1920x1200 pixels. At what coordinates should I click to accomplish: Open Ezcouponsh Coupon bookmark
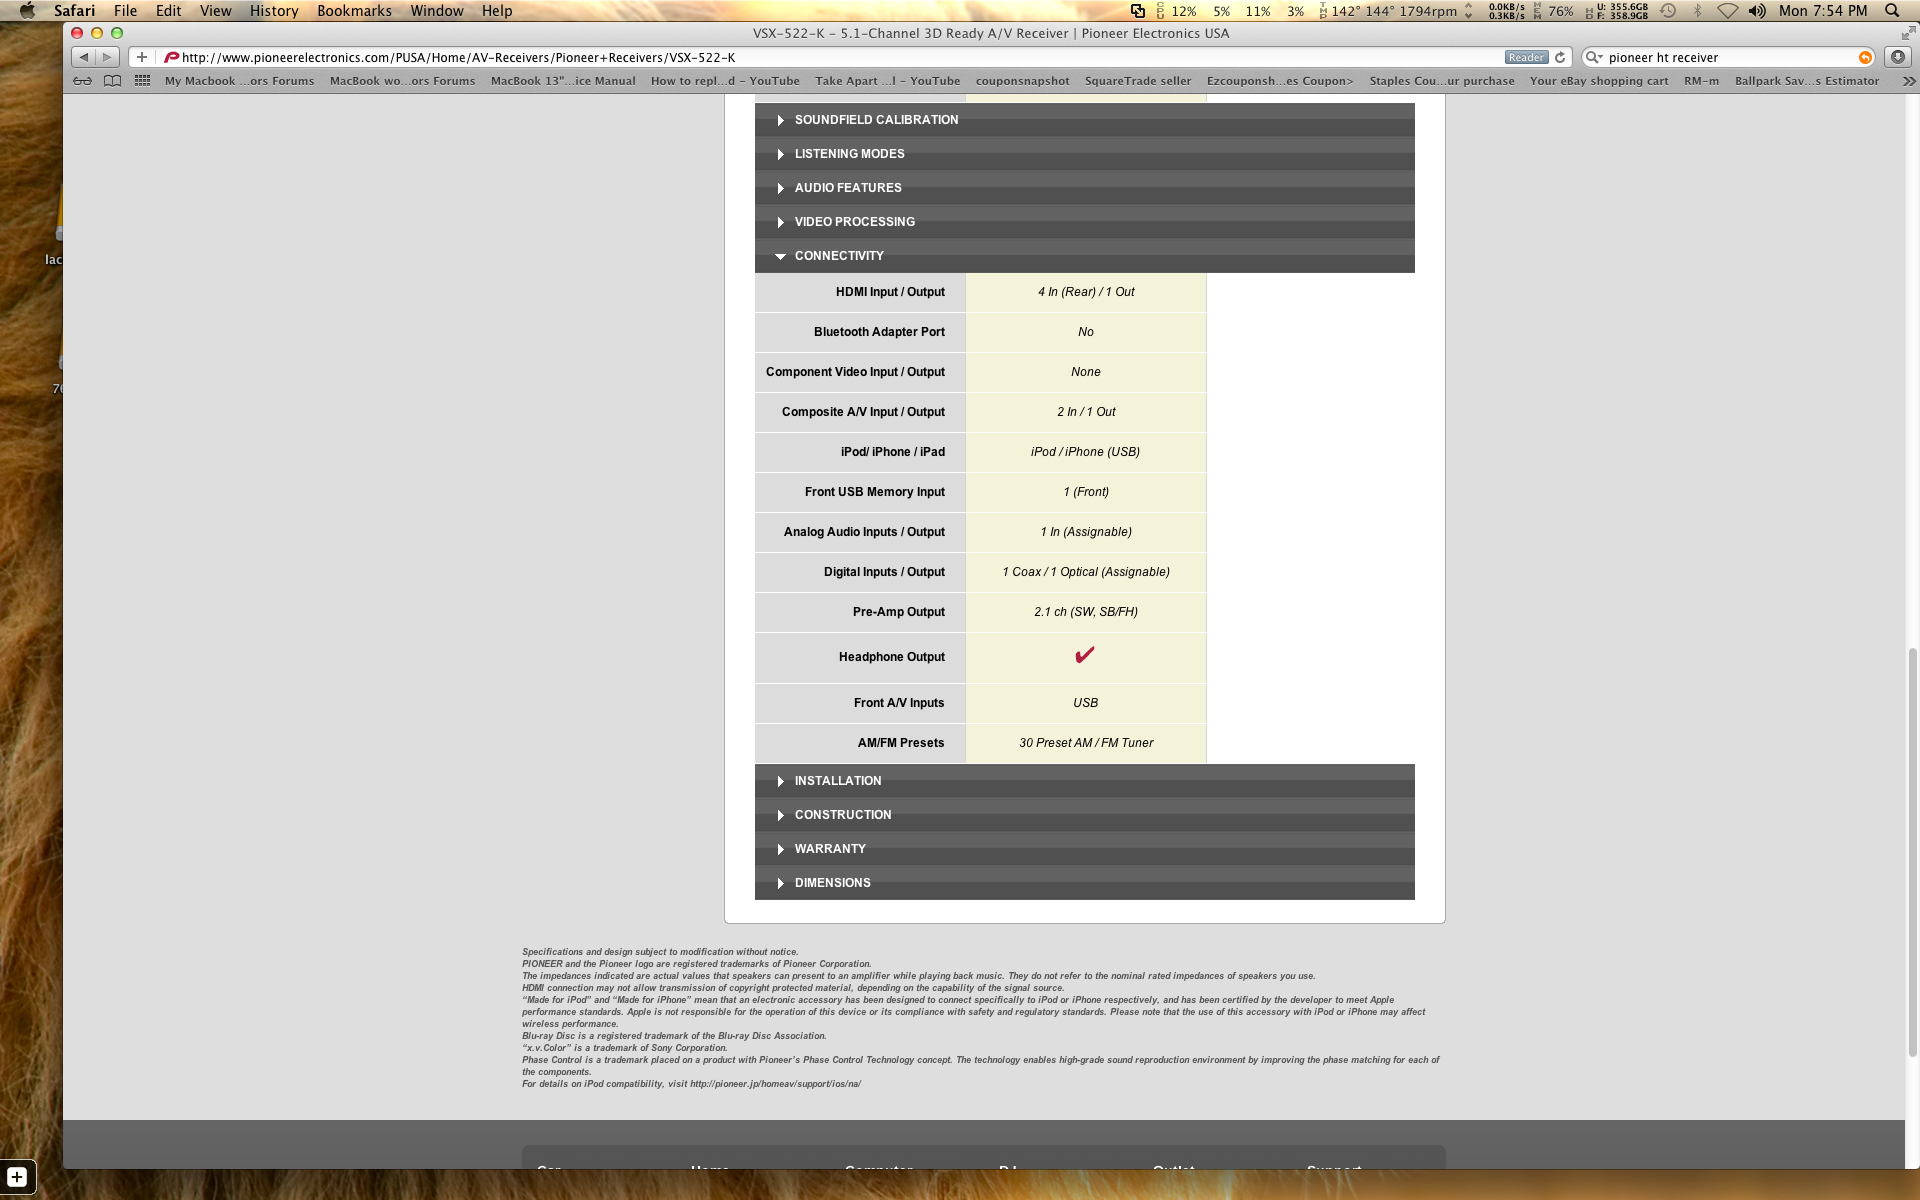click(x=1280, y=81)
